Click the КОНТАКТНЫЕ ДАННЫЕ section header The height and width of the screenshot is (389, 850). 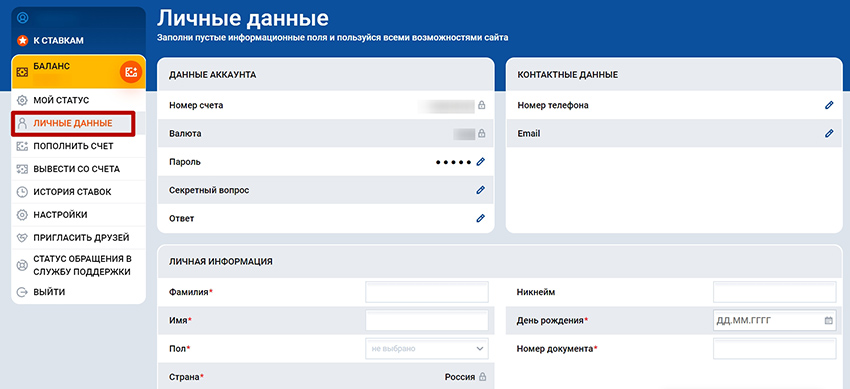[568, 75]
